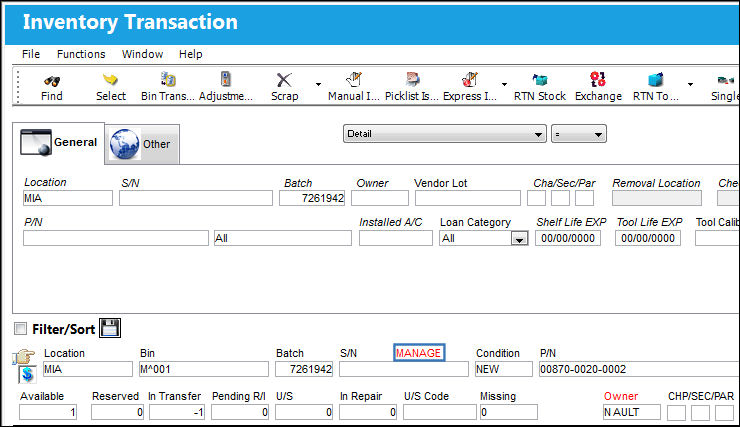The image size is (740, 427).
Task: Click the Missing quantity field
Action: click(x=509, y=412)
